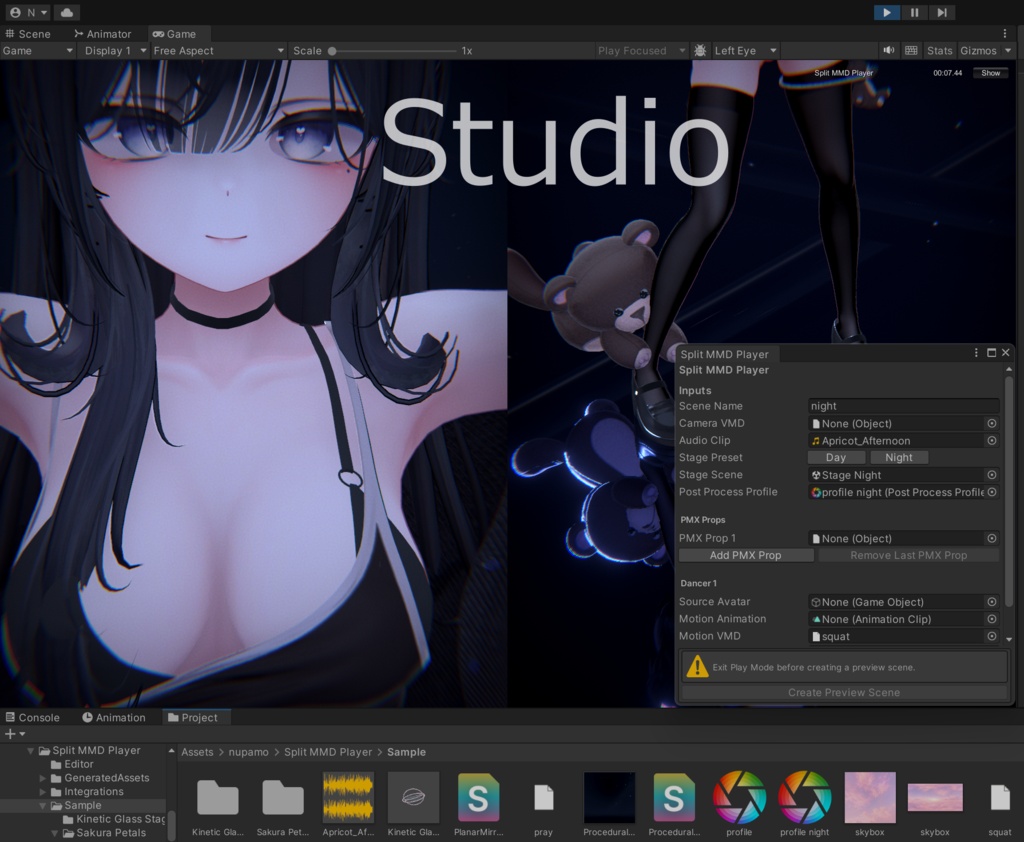Maximize the Split MMD Player window

(991, 353)
